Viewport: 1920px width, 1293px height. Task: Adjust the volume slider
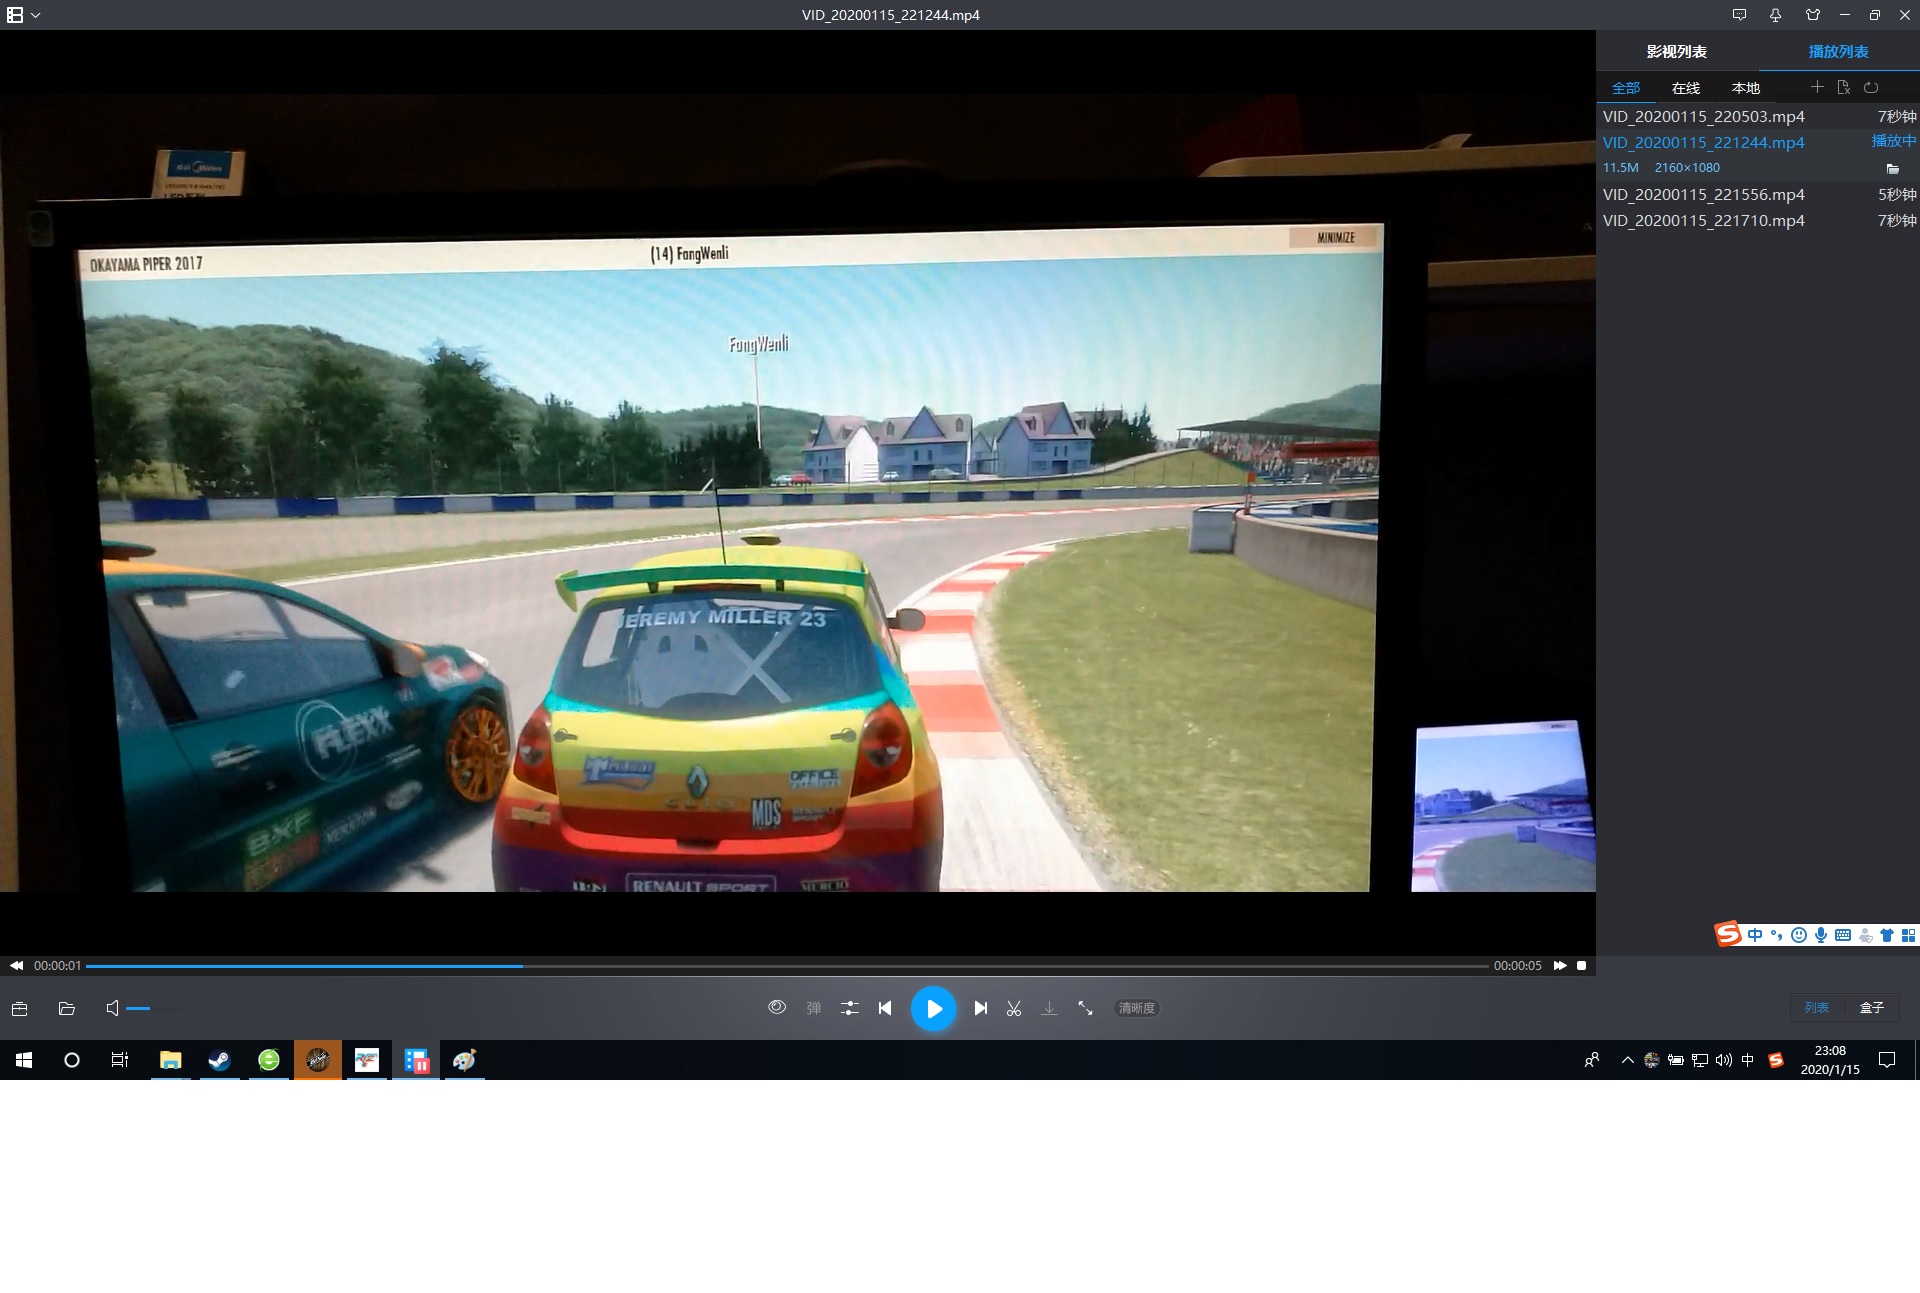(154, 1008)
